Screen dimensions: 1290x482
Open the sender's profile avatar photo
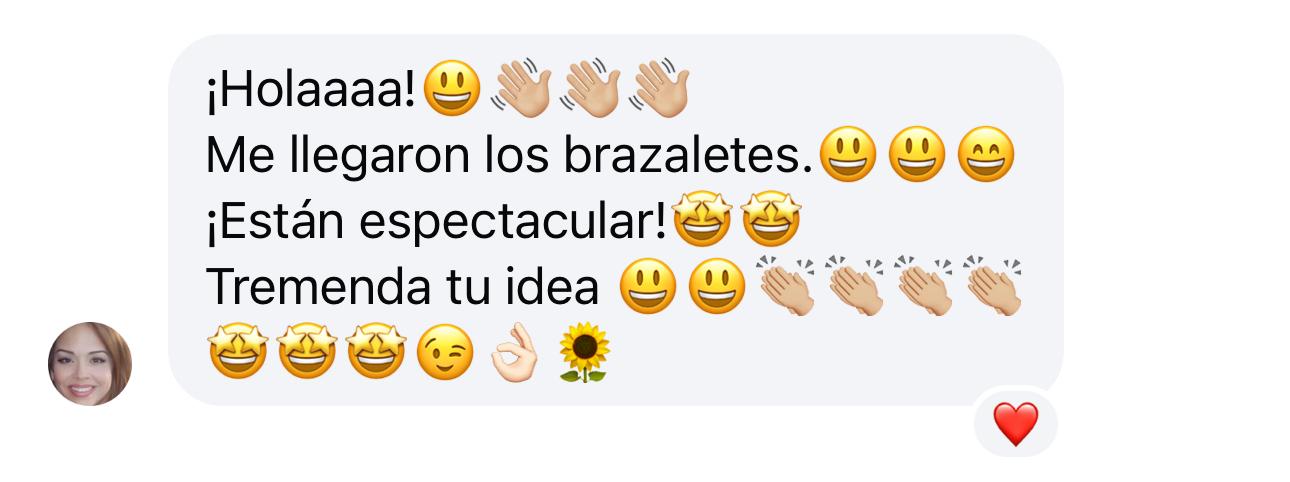(x=90, y=364)
